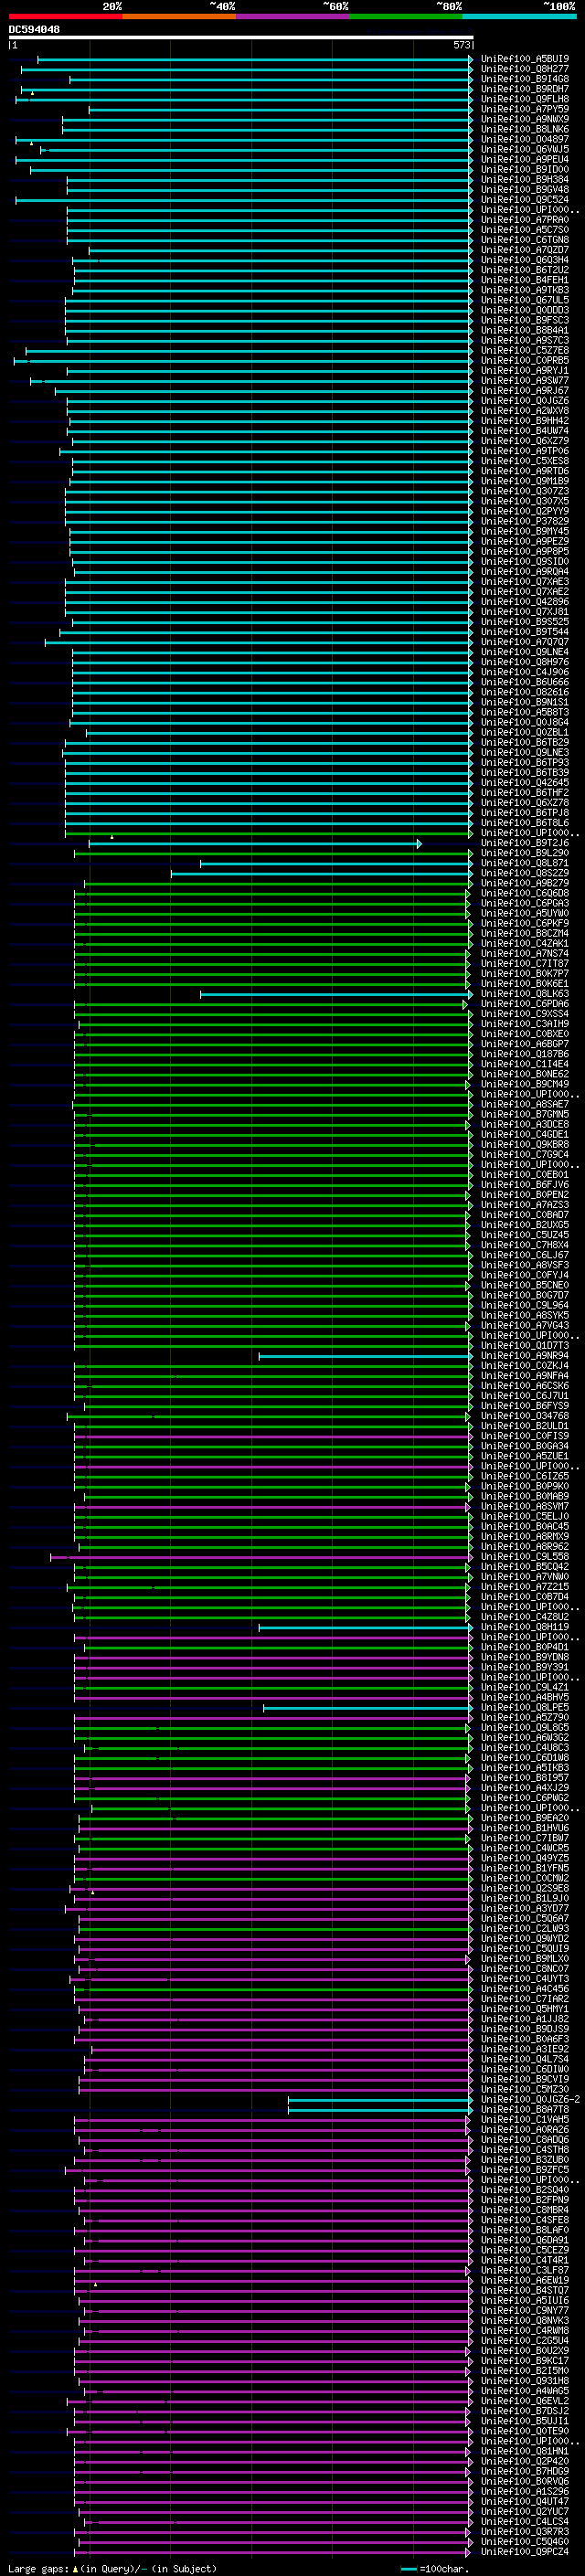The width and height of the screenshot is (585, 2576).
Task: Open hit UniRef100_Q9FLH8
Action: (524, 99)
